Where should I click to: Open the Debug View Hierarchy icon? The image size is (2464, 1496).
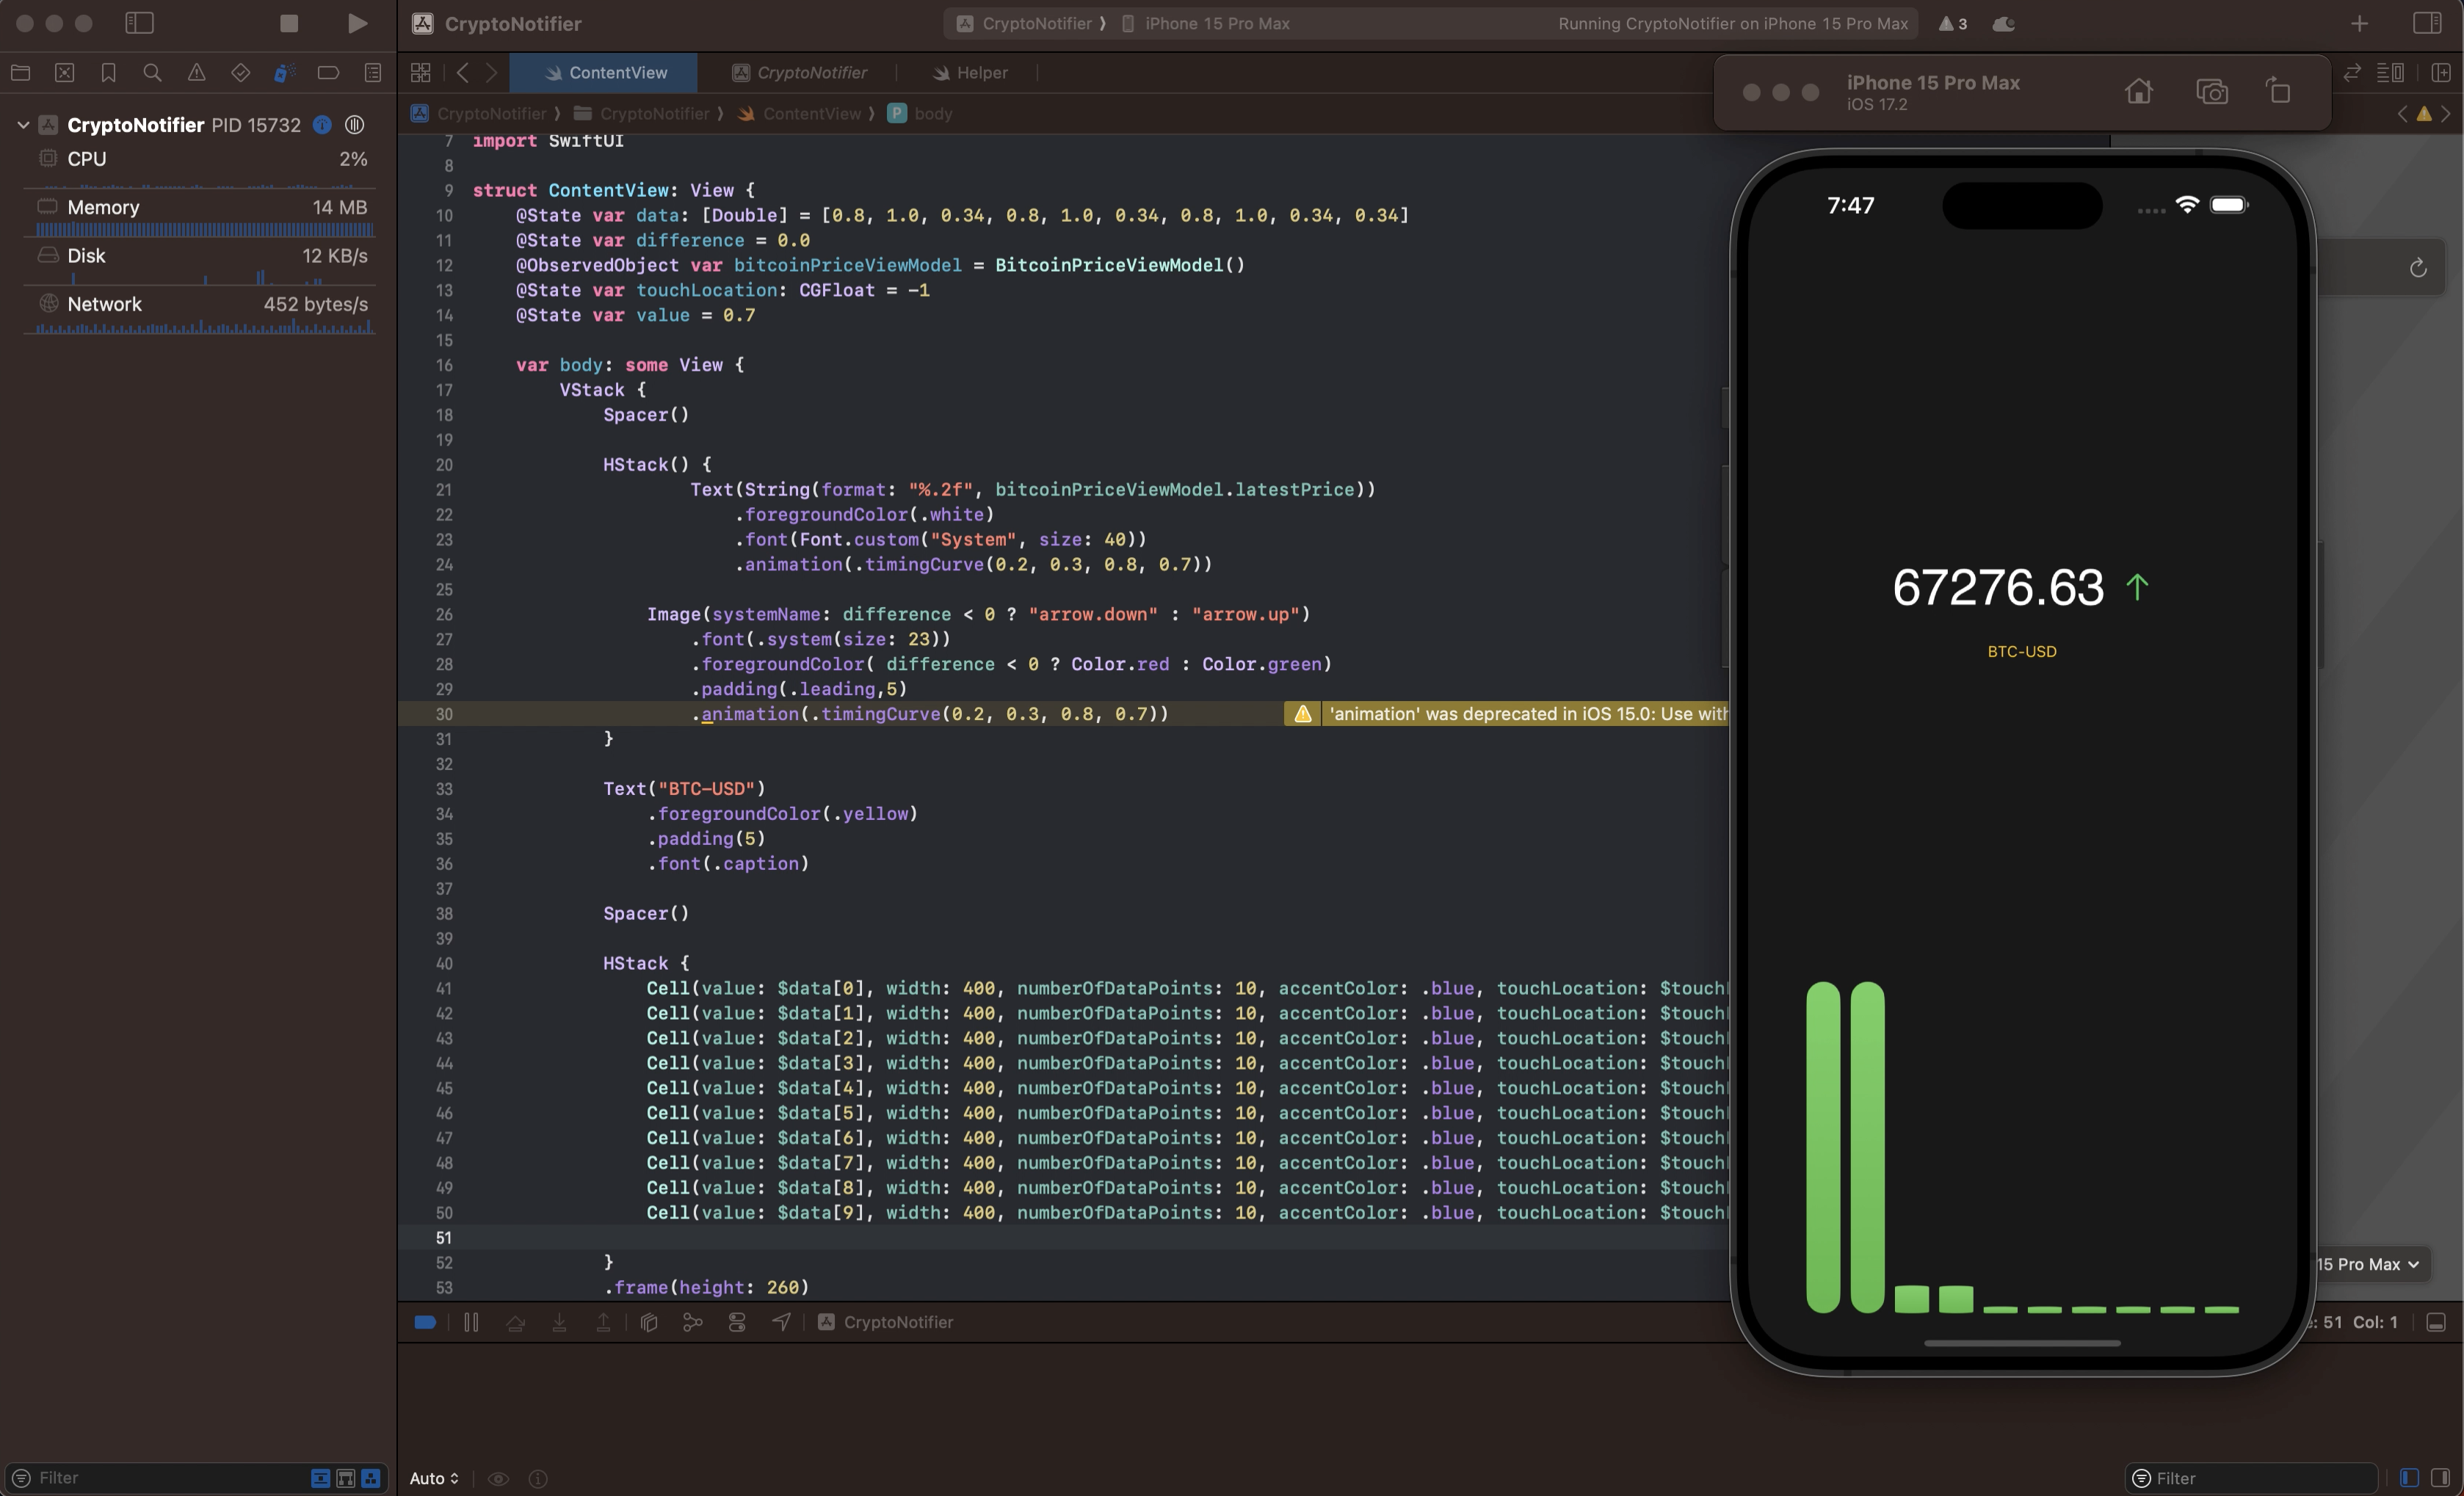(649, 1322)
